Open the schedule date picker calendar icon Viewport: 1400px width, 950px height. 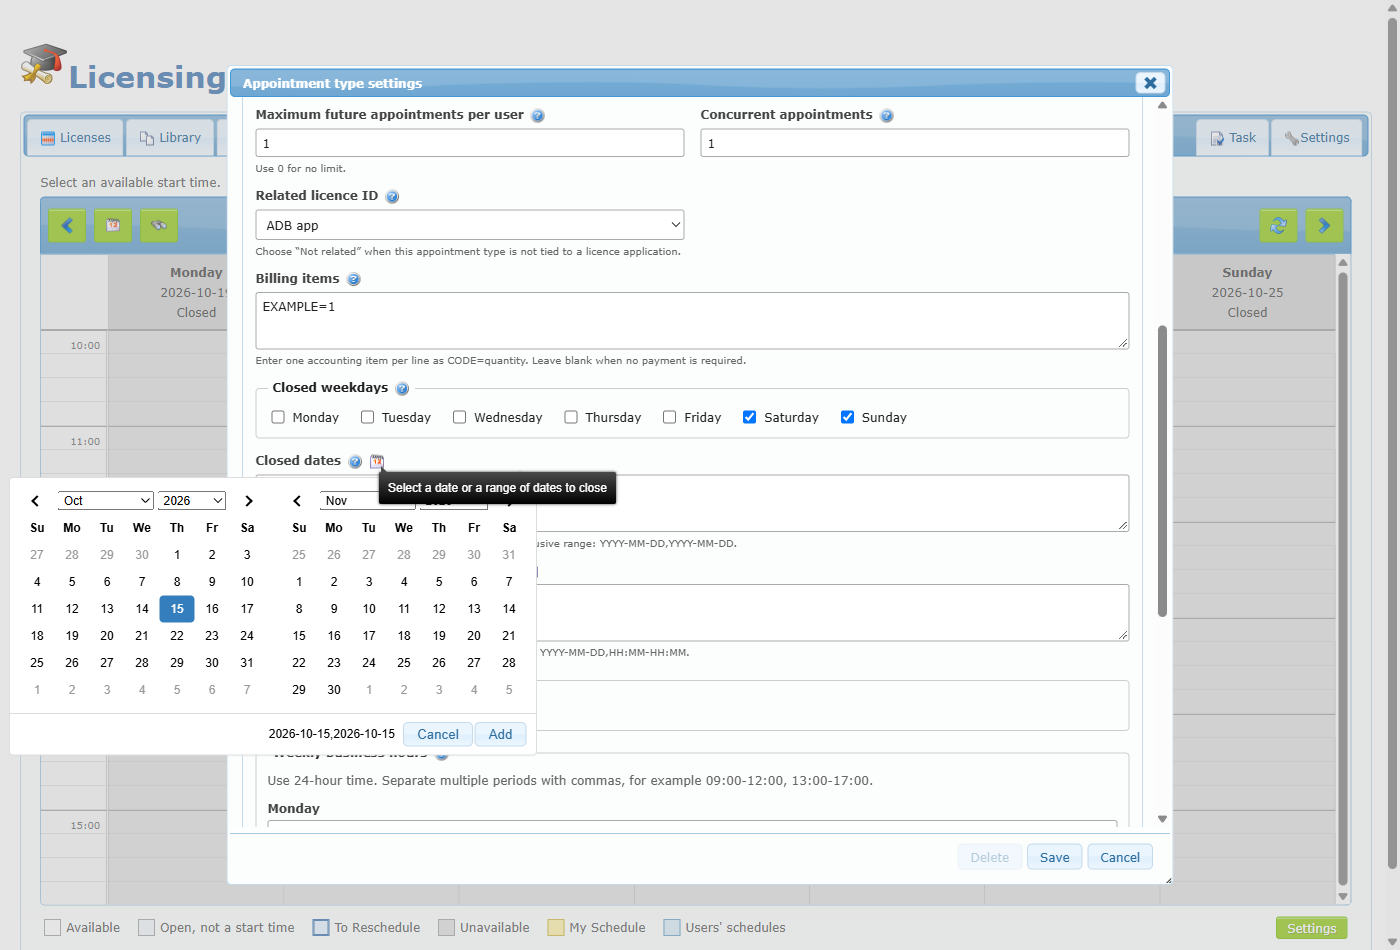tap(113, 225)
